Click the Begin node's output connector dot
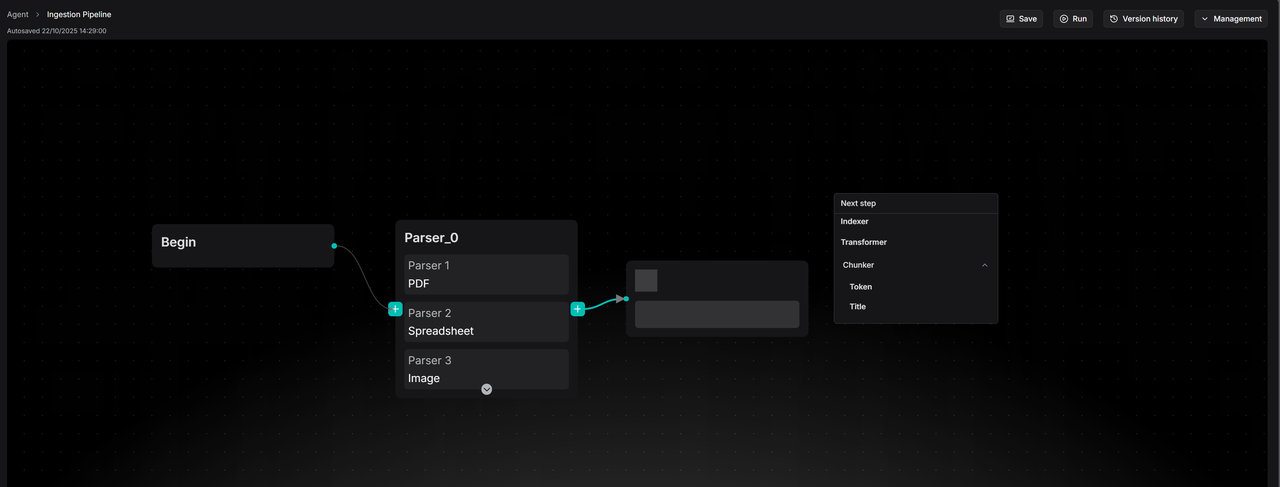The width and height of the screenshot is (1280, 487). pyautogui.click(x=334, y=246)
